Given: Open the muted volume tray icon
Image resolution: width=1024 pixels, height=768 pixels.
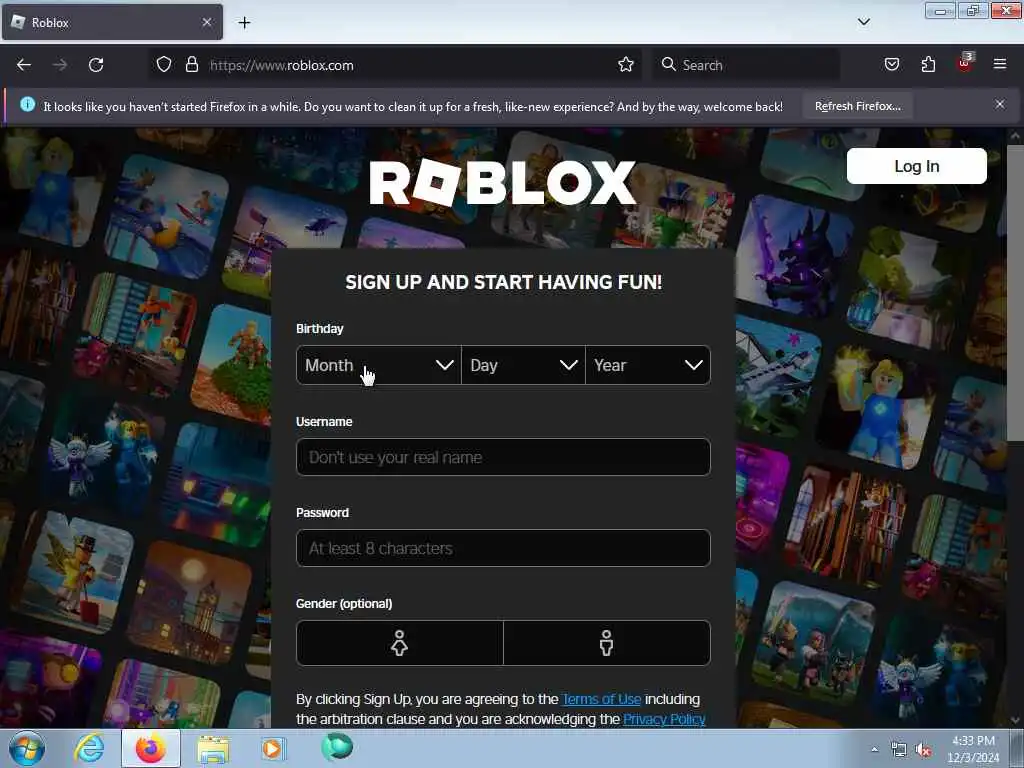Looking at the screenshot, I should (x=923, y=750).
